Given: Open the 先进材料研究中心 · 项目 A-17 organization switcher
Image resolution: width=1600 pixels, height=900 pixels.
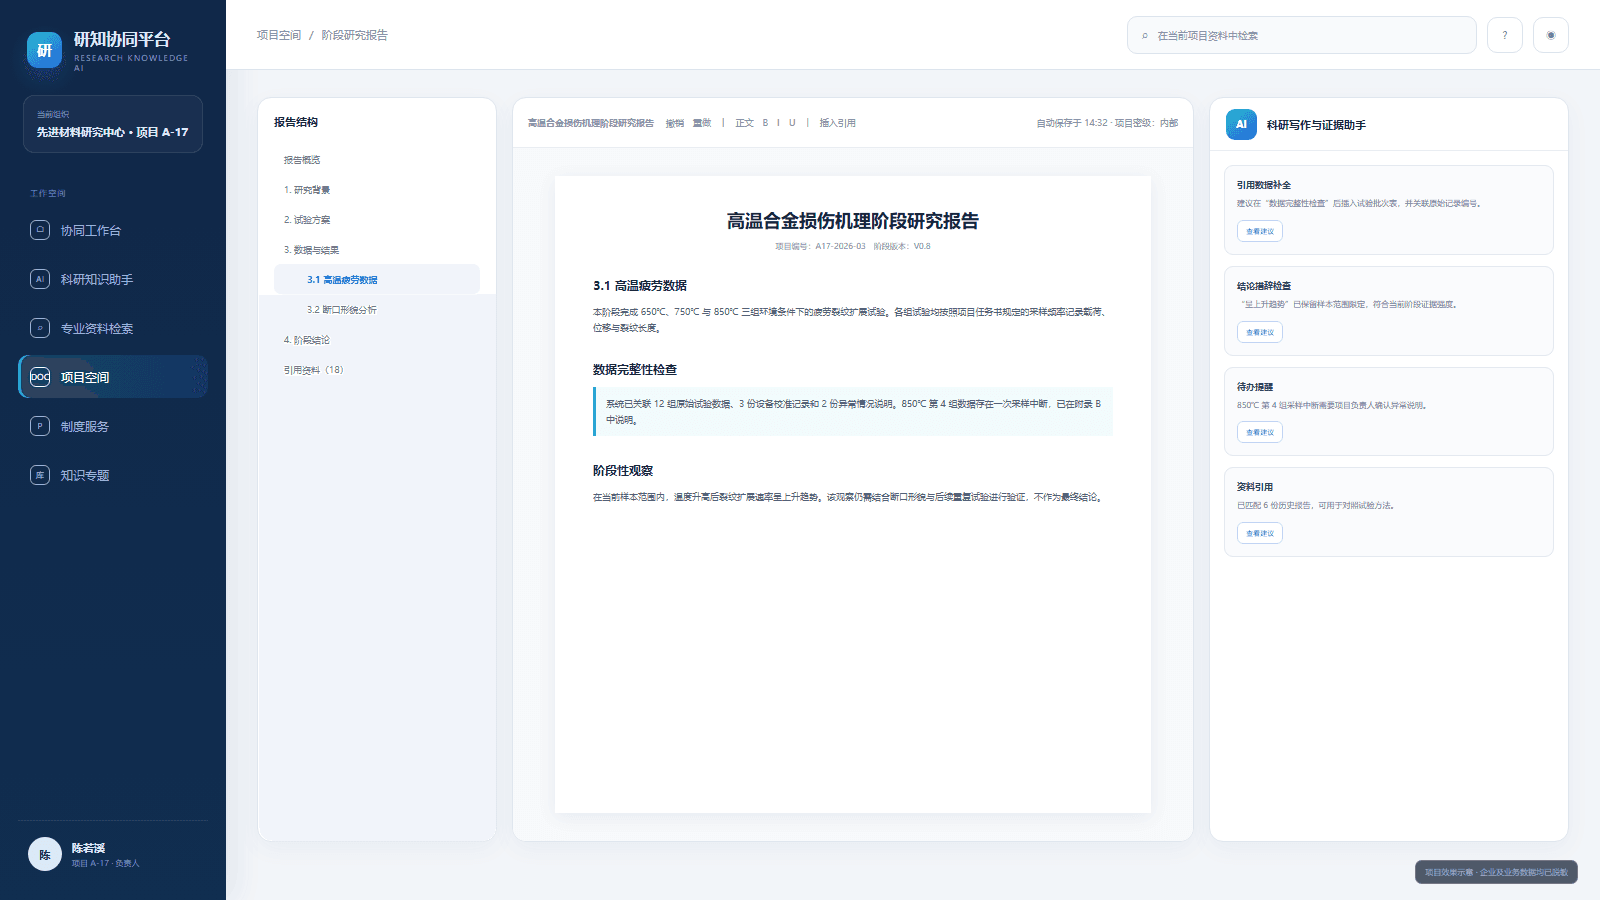Looking at the screenshot, I should [113, 124].
